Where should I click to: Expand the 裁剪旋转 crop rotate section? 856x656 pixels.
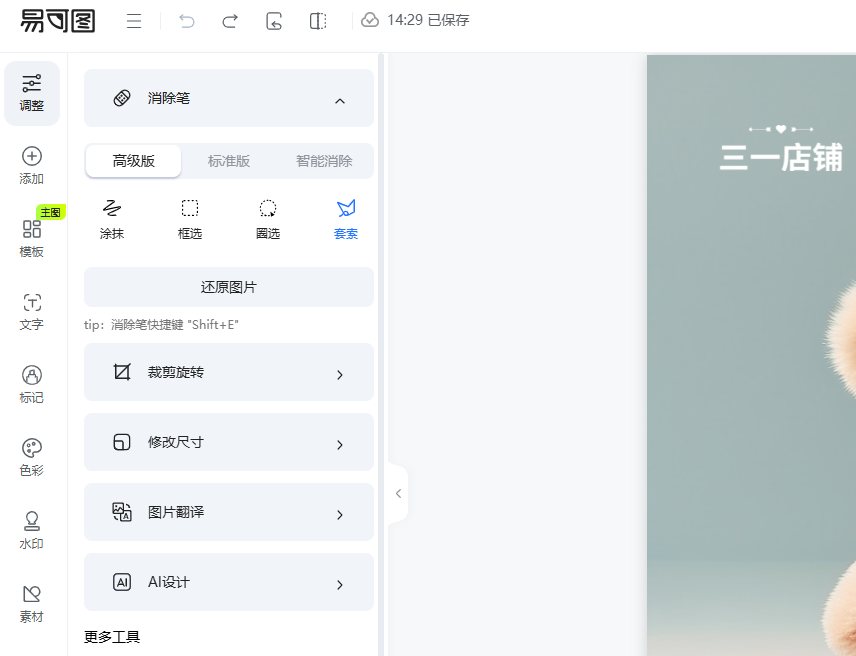pos(229,373)
